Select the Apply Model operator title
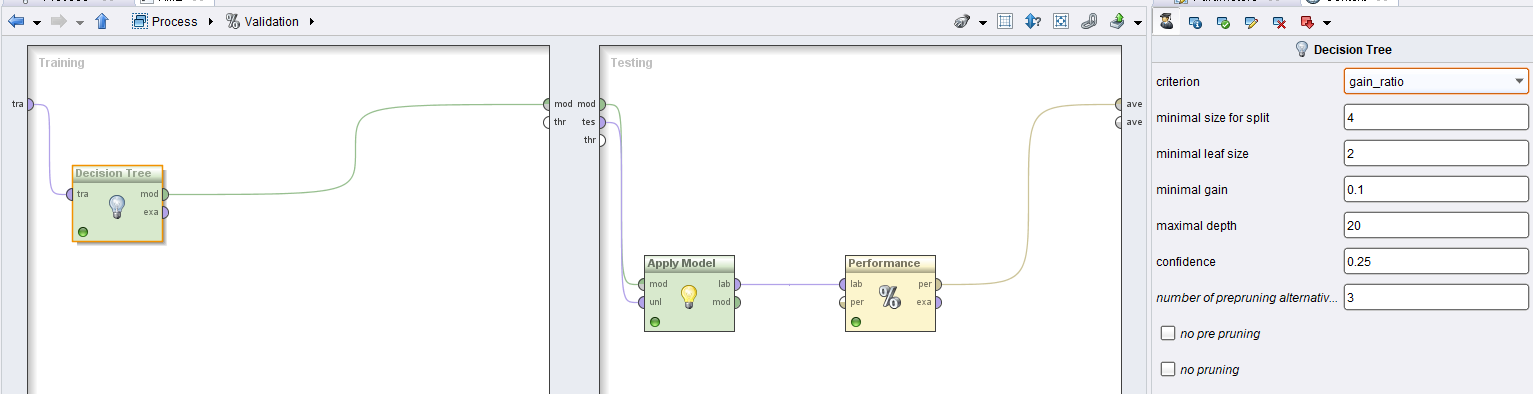Viewport: 1533px width, 394px height. pyautogui.click(x=680, y=263)
